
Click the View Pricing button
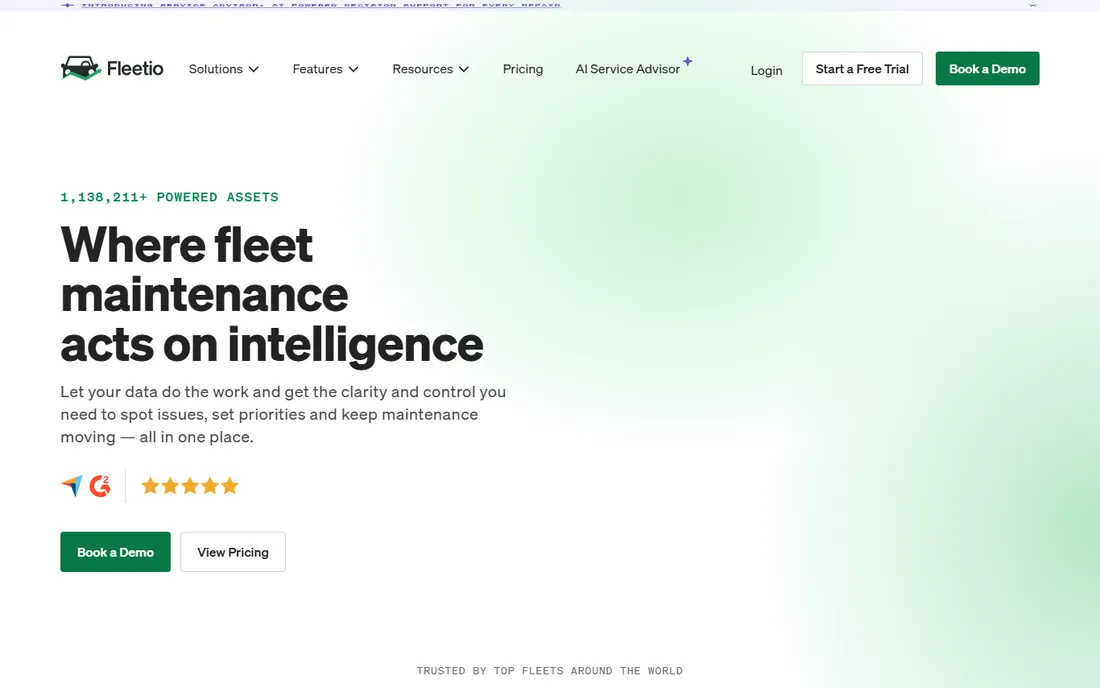click(233, 552)
